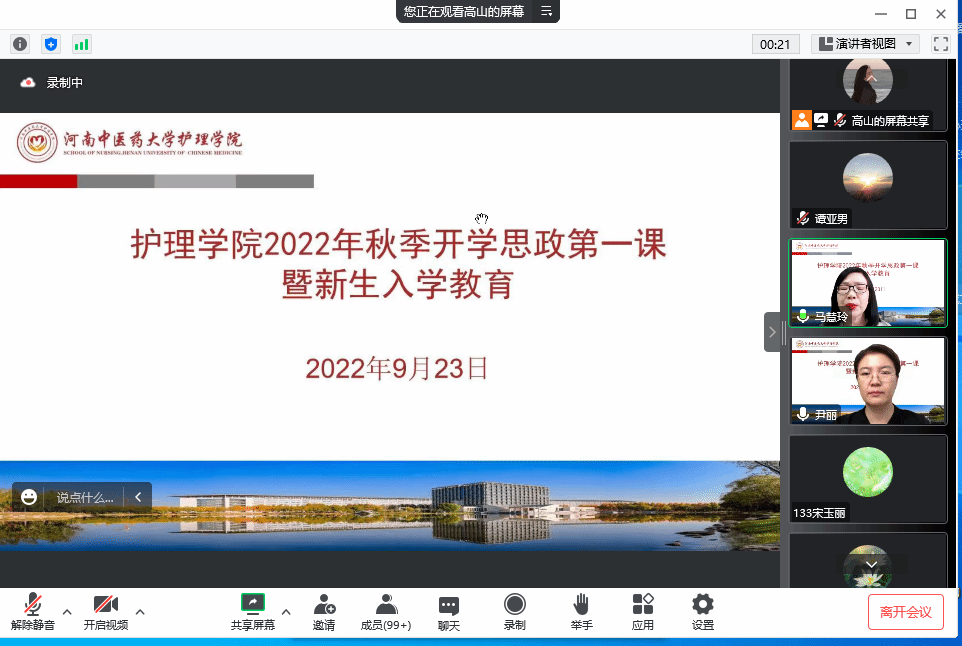Click the 共享屏幕 share screen button
The width and height of the screenshot is (962, 646).
coord(253,611)
